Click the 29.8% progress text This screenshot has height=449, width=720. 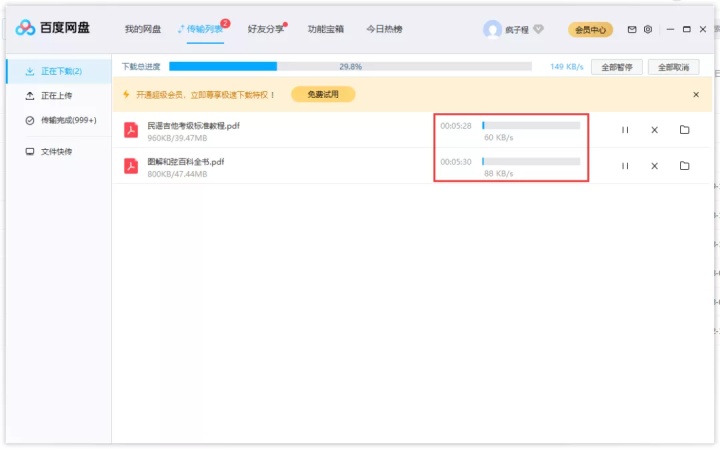pos(350,67)
